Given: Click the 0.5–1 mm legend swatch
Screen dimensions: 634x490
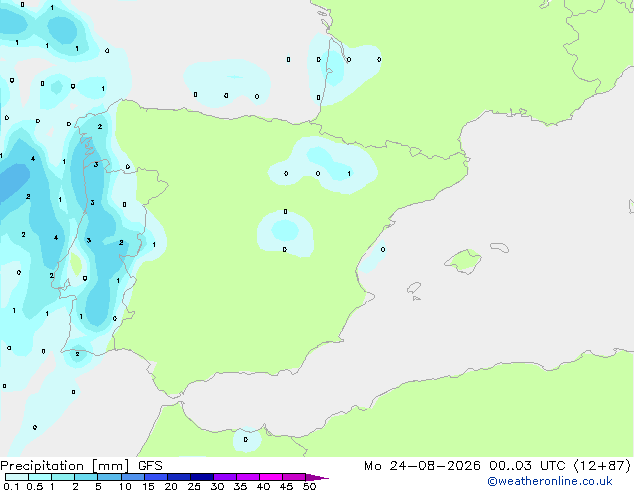Looking at the screenshot, I should coord(40,477).
